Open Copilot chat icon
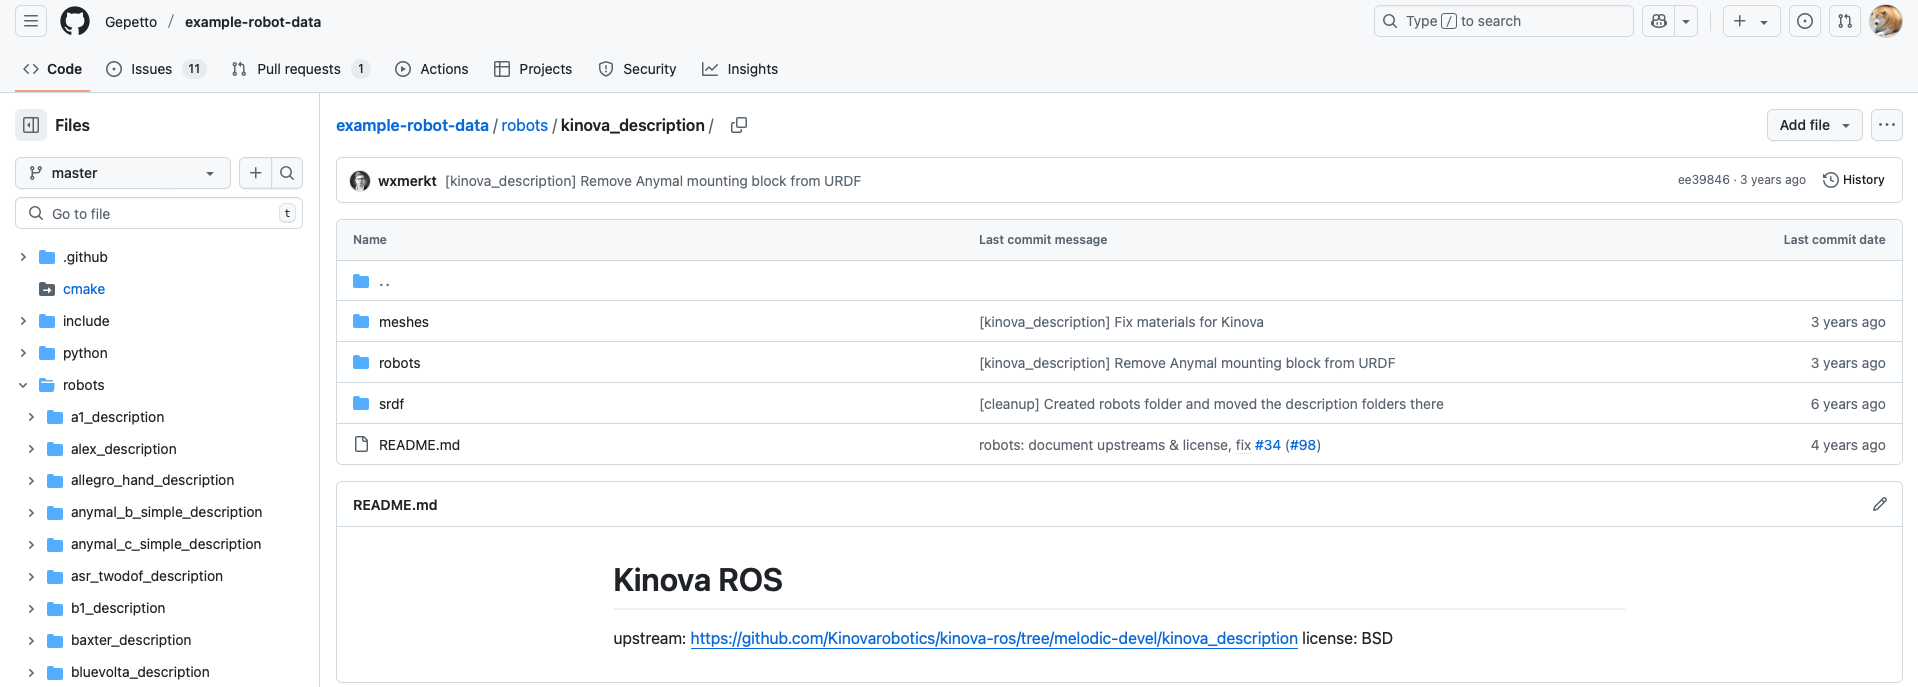Viewport: 1918px width, 687px height. pos(1659,21)
